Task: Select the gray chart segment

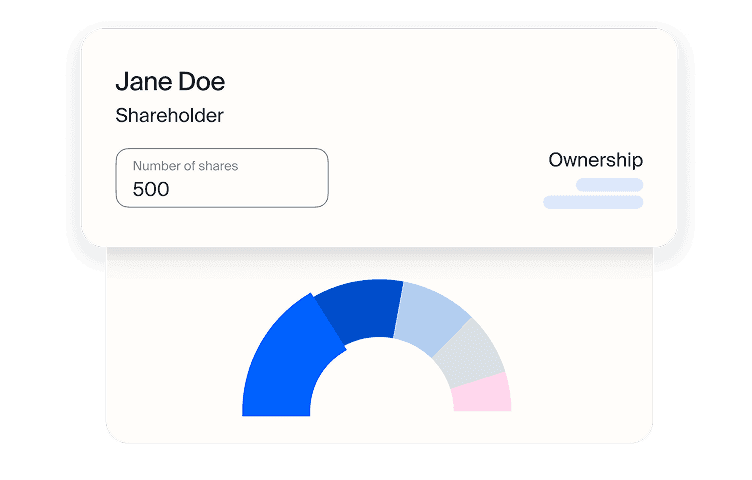Action: 470,355
